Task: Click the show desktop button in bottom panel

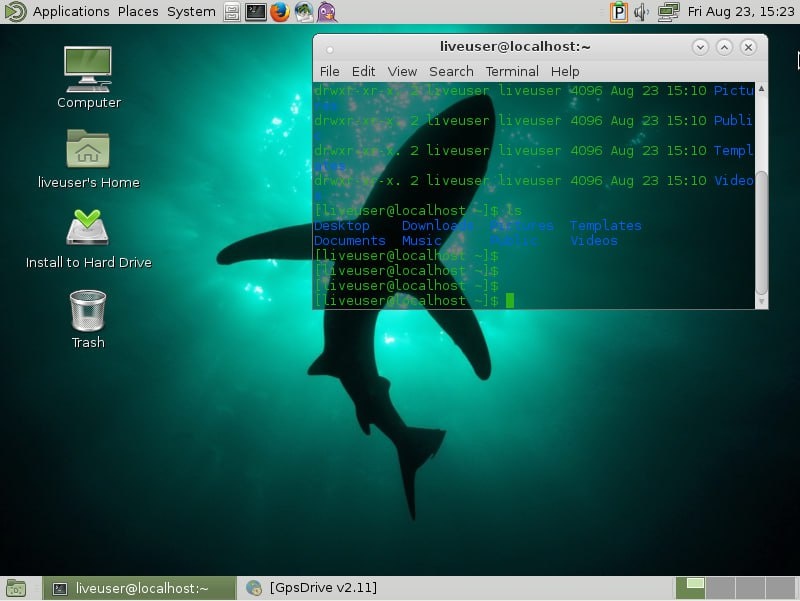Action: coord(15,589)
